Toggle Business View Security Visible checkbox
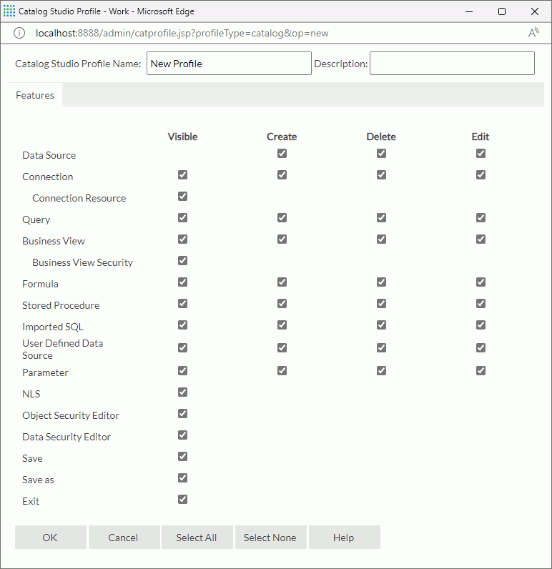552x569 pixels. click(x=183, y=261)
